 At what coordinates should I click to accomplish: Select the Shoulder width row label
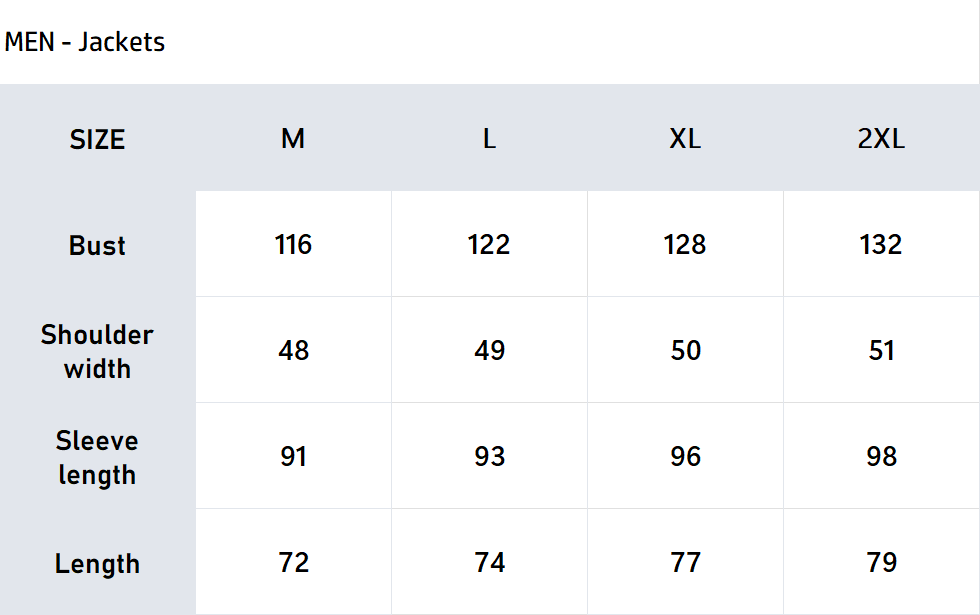pos(97,351)
